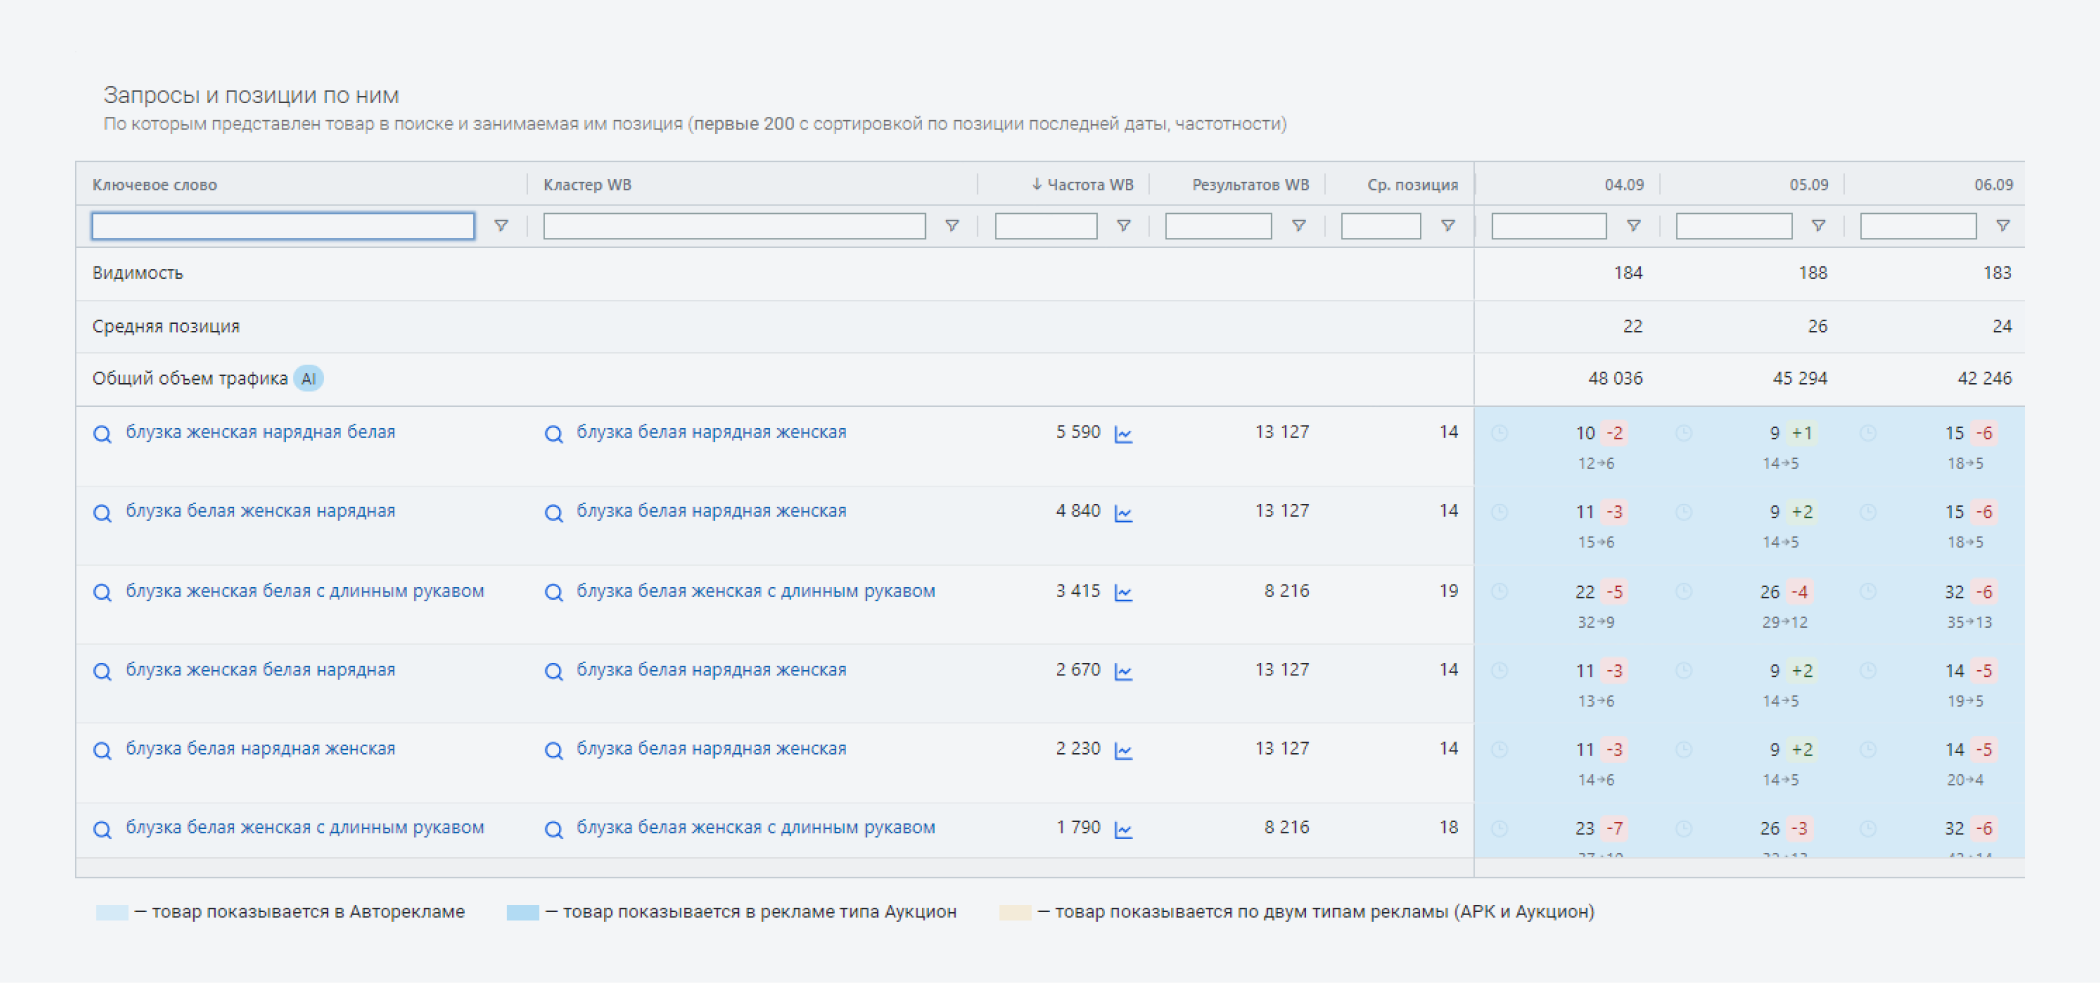Click the filter funnel for Кластер WB column
The image size is (2100, 983).
pos(952,226)
